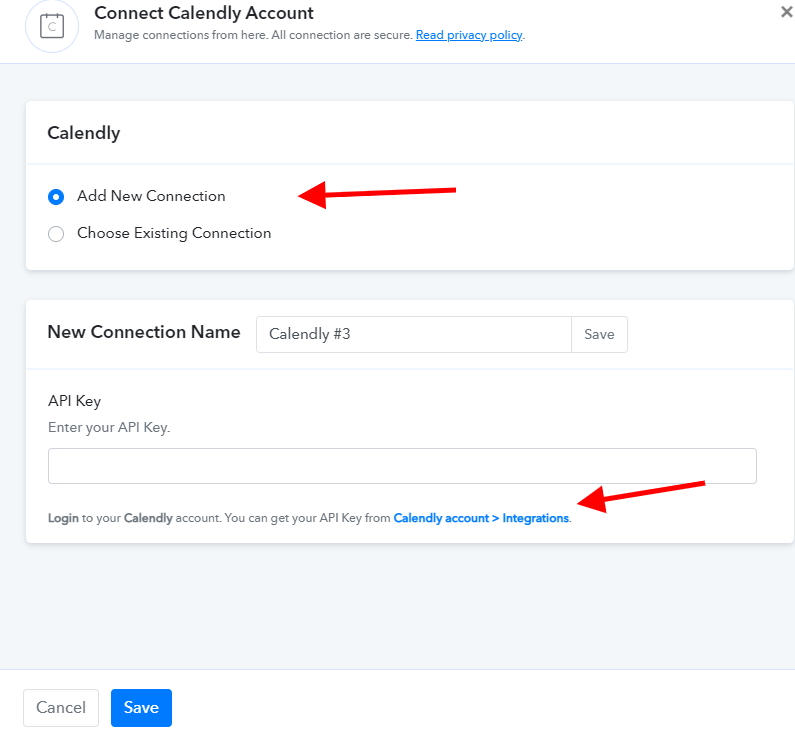Click the bold Calendly word in help text
795x737 pixels.
(x=148, y=518)
